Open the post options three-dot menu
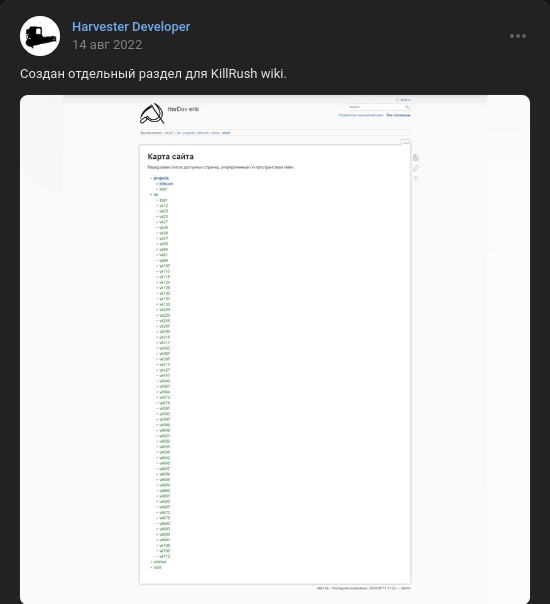This screenshot has width=550, height=604. [518, 36]
